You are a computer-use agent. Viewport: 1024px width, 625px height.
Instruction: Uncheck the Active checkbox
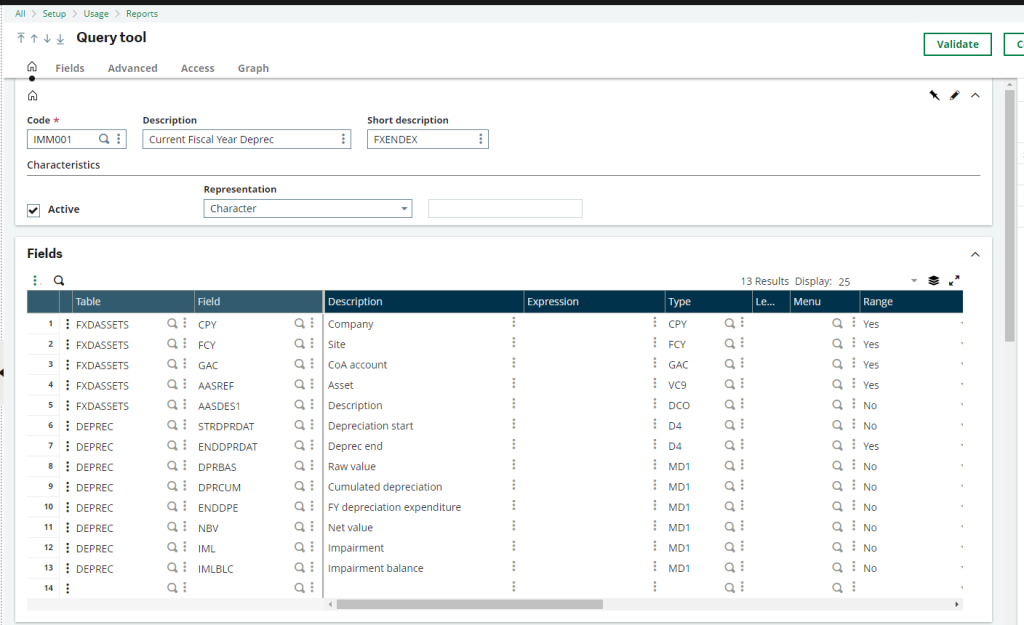point(33,209)
